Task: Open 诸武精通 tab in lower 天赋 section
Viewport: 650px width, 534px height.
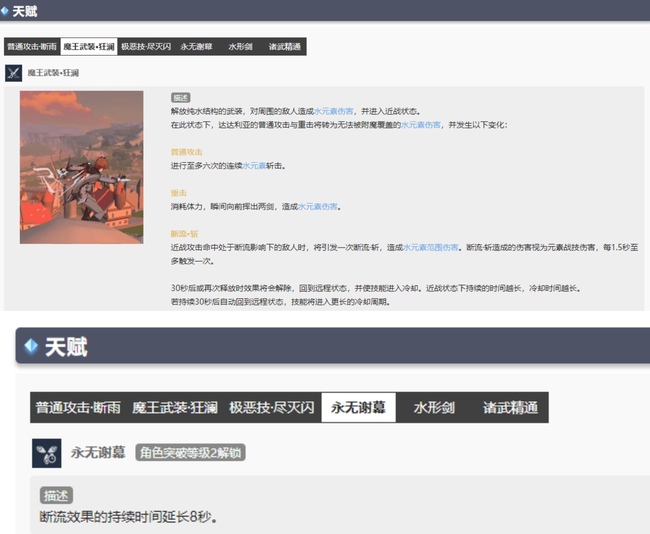Action: click(510, 408)
